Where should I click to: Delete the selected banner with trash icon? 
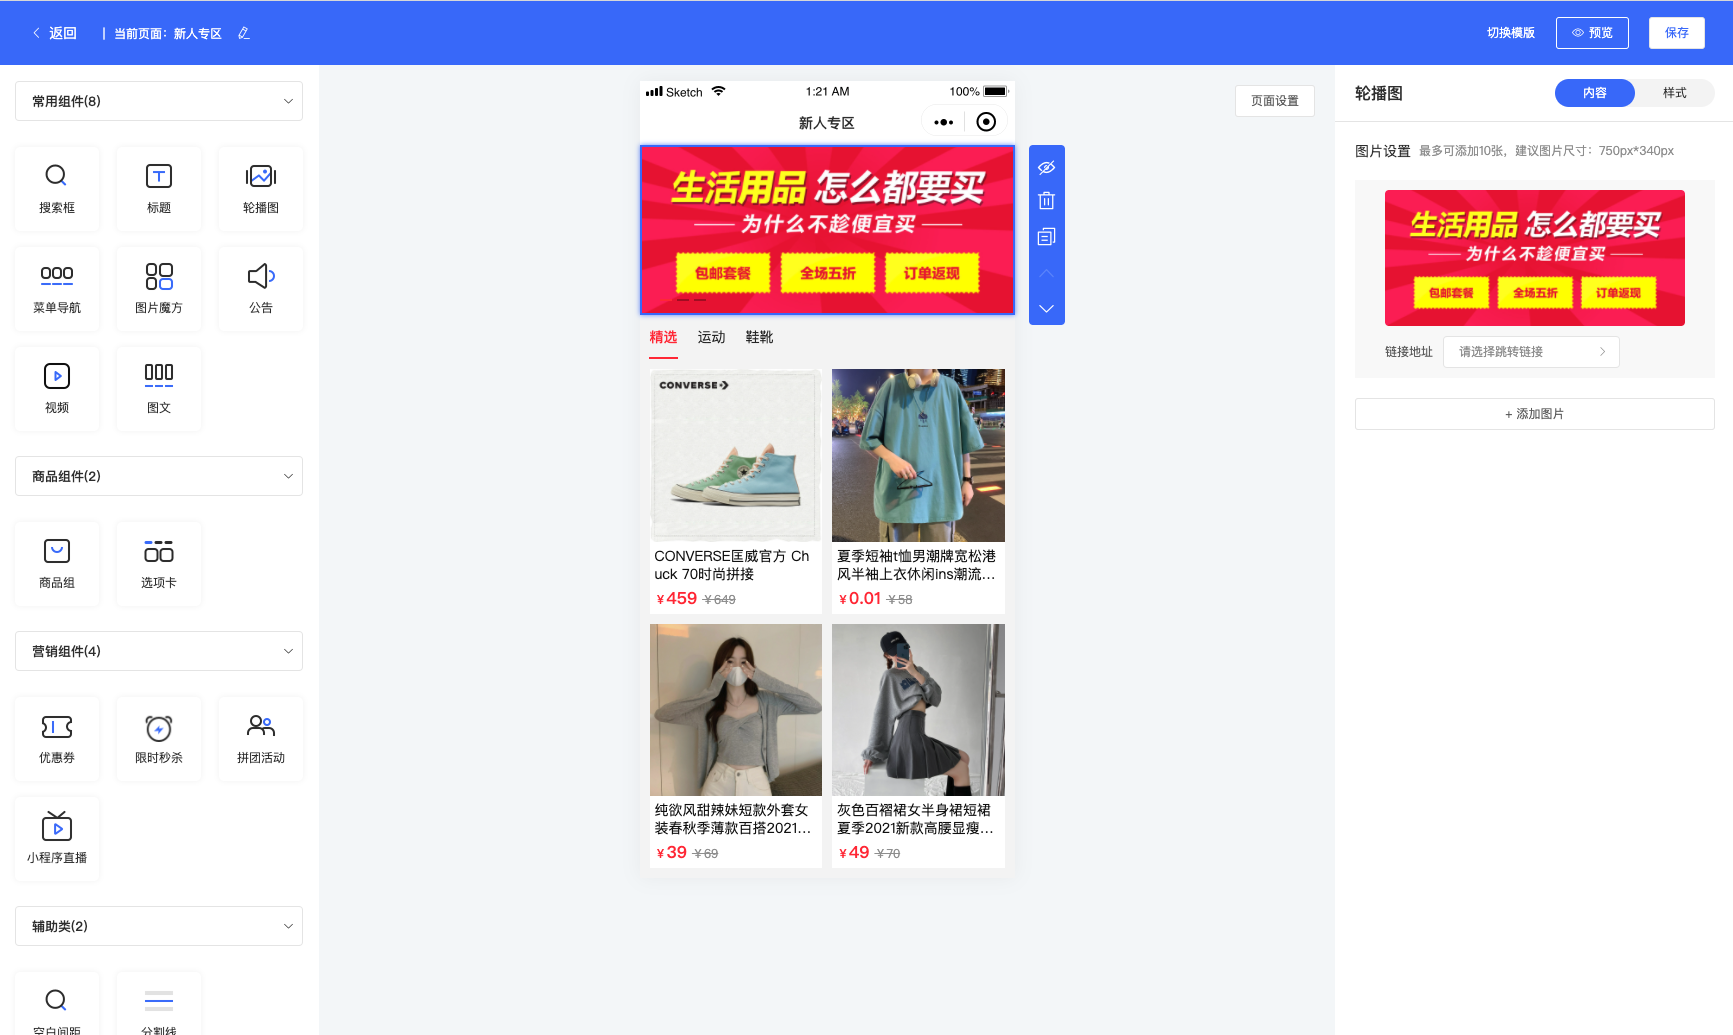point(1046,201)
